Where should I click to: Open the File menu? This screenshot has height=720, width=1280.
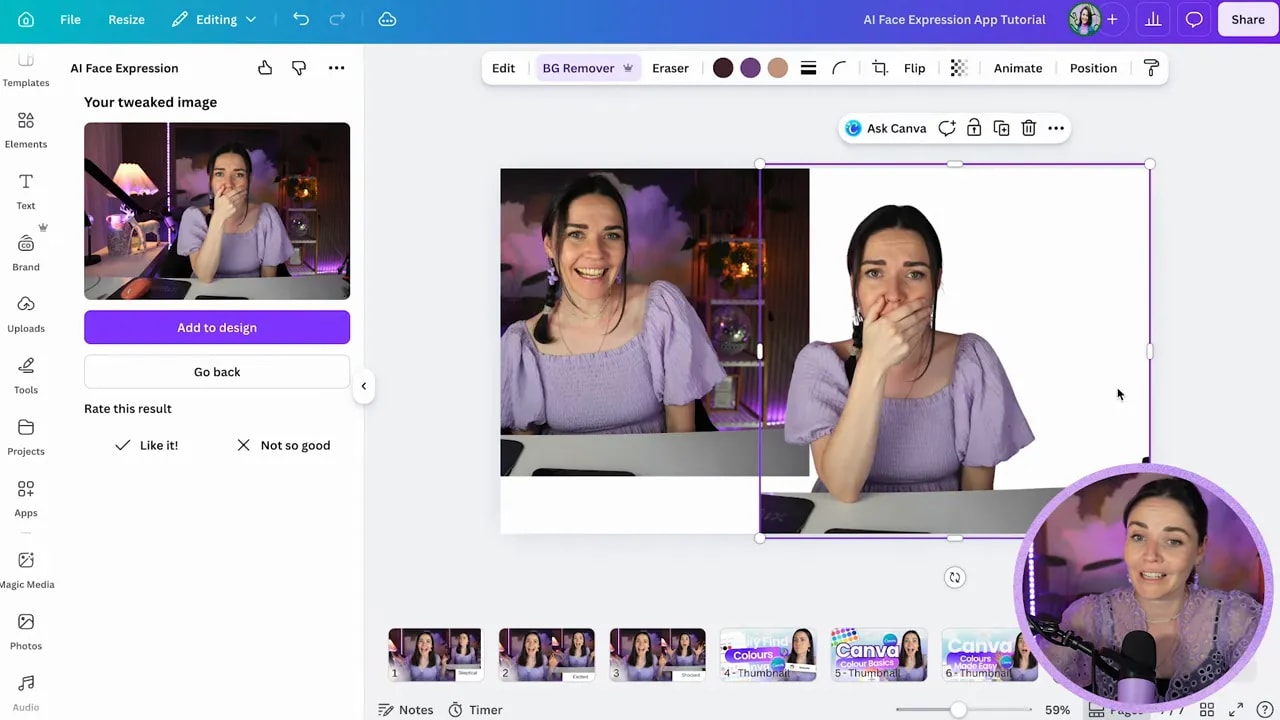click(x=70, y=19)
